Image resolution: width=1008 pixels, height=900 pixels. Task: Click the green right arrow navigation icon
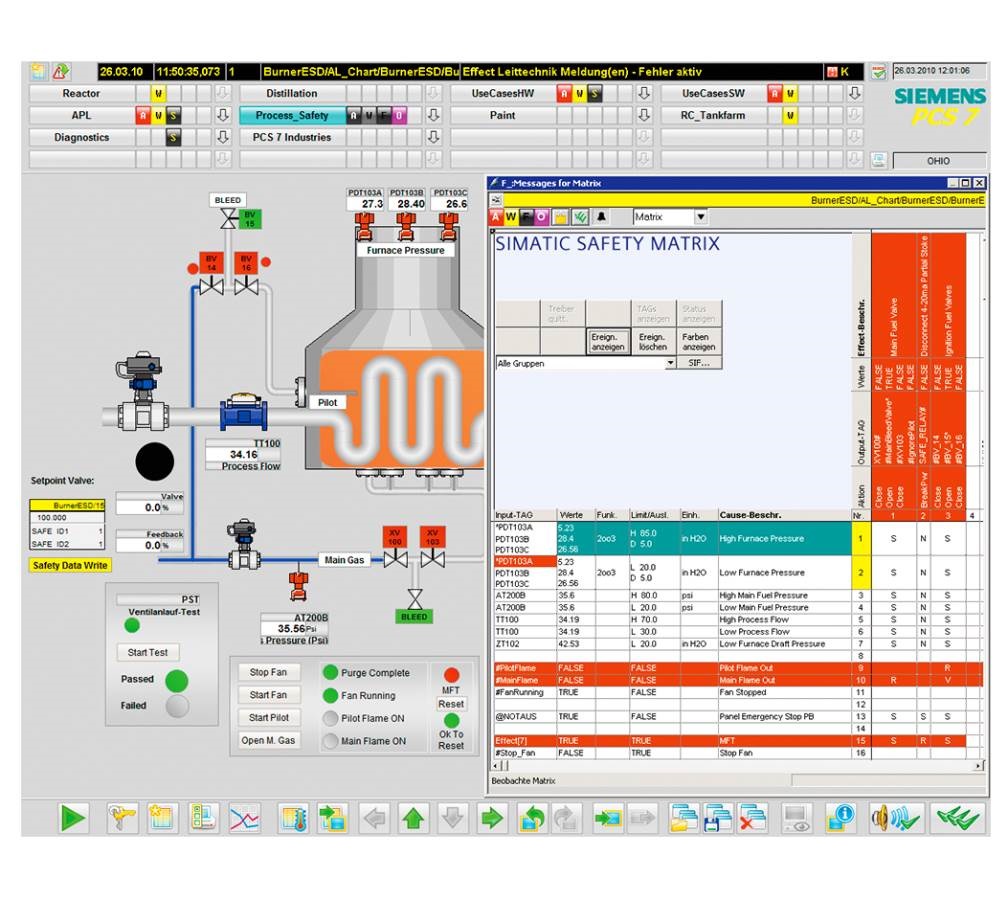pos(491,818)
